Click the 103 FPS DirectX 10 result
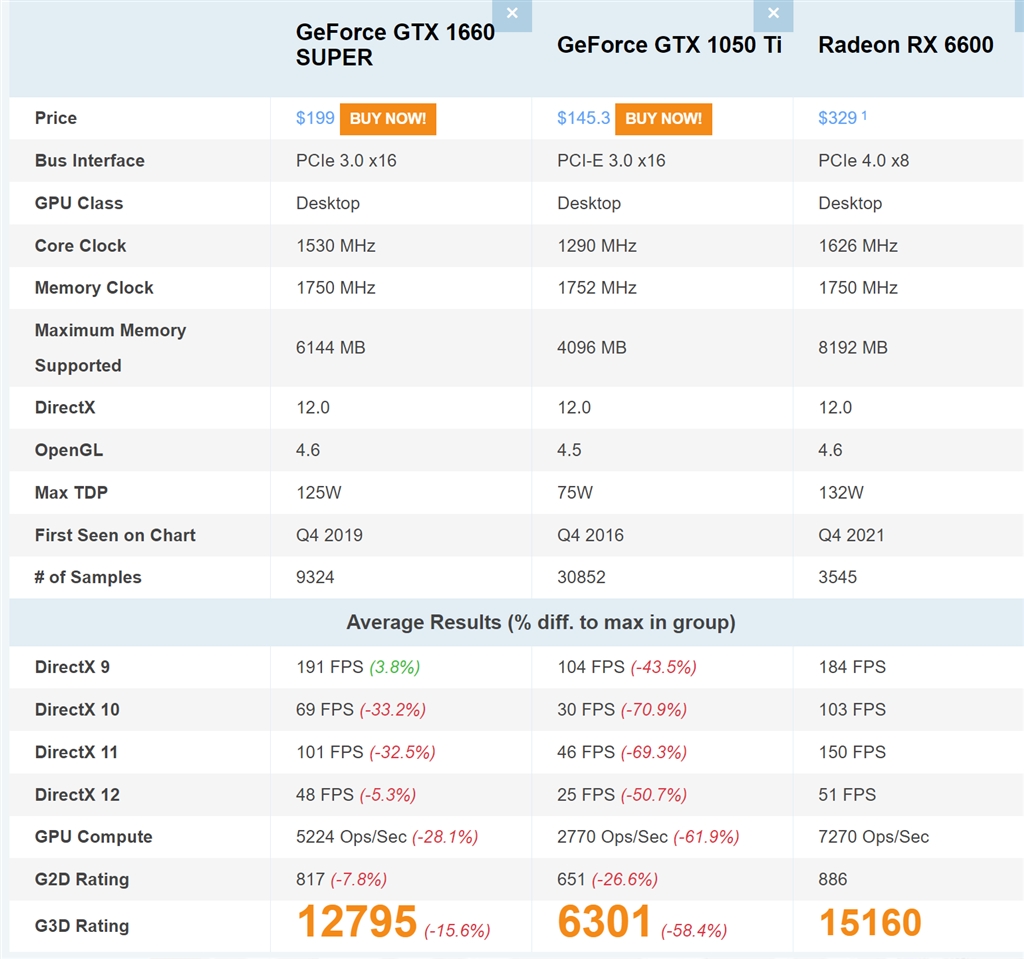This screenshot has width=1024, height=959. pyautogui.click(x=852, y=709)
